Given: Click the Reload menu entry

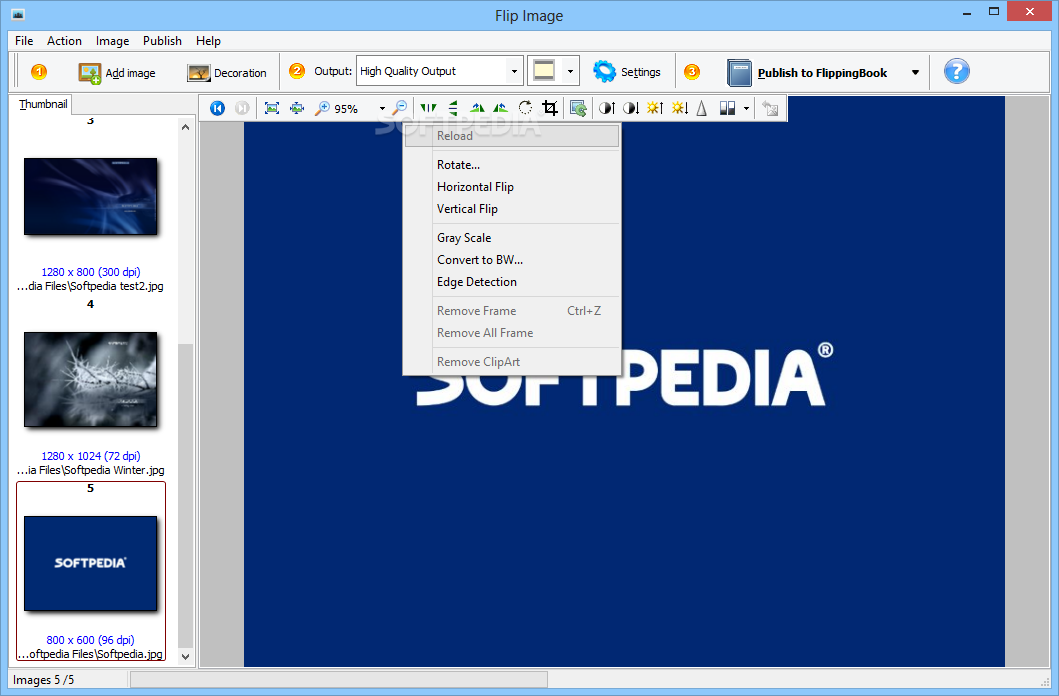Looking at the screenshot, I should (x=512, y=136).
